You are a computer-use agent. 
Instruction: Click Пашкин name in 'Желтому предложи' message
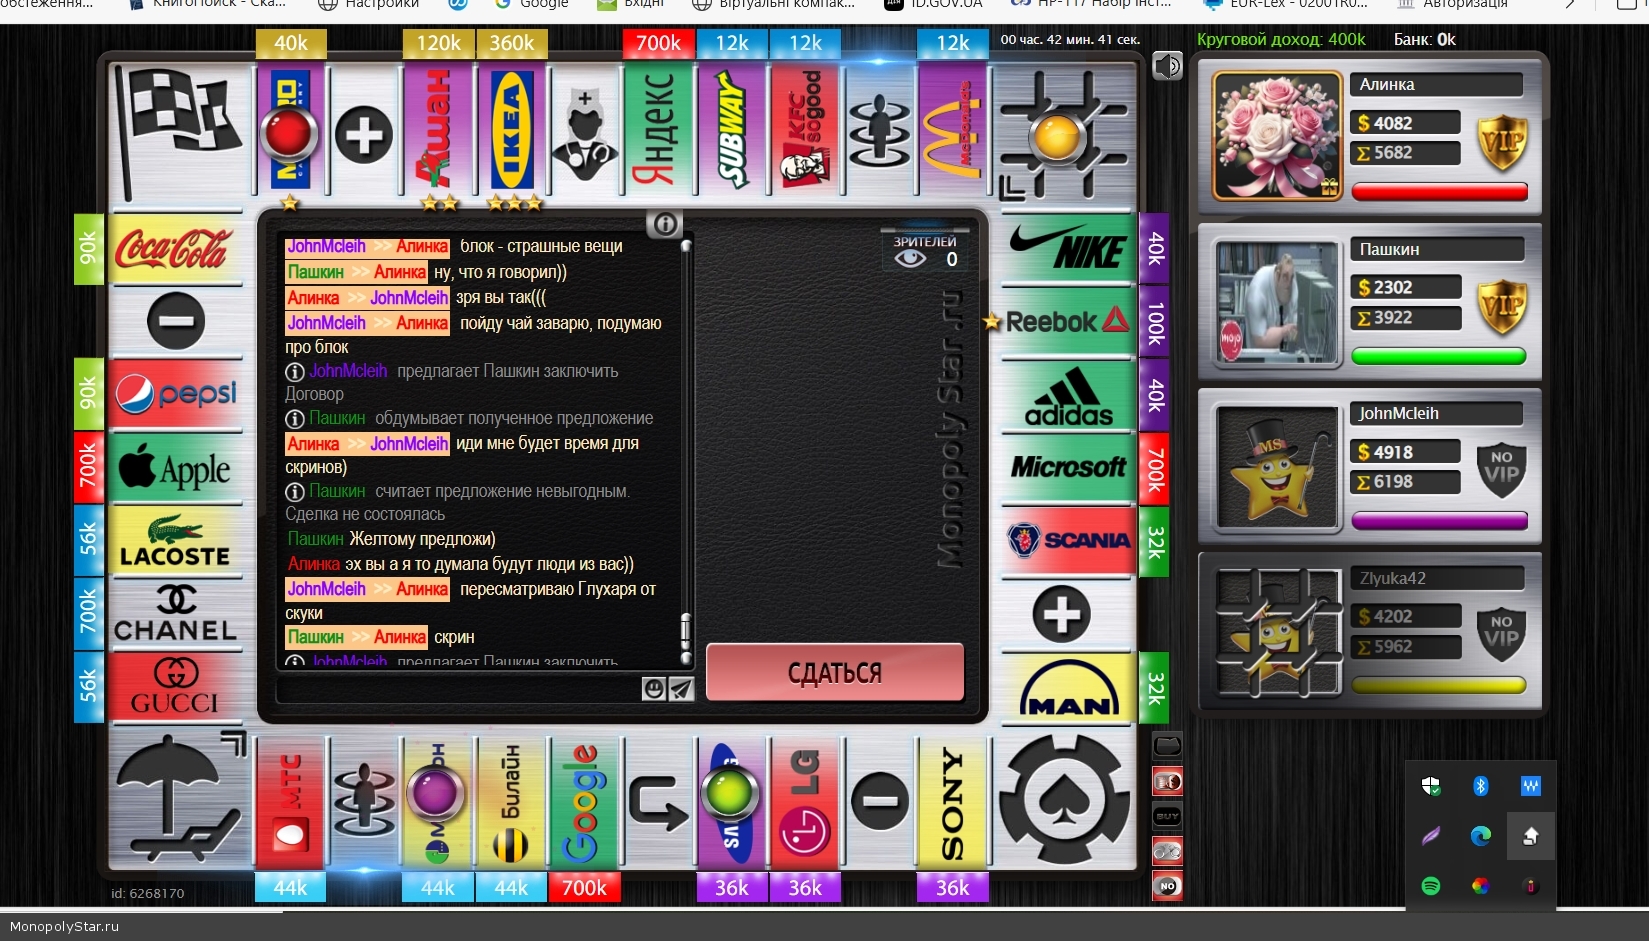click(x=315, y=539)
